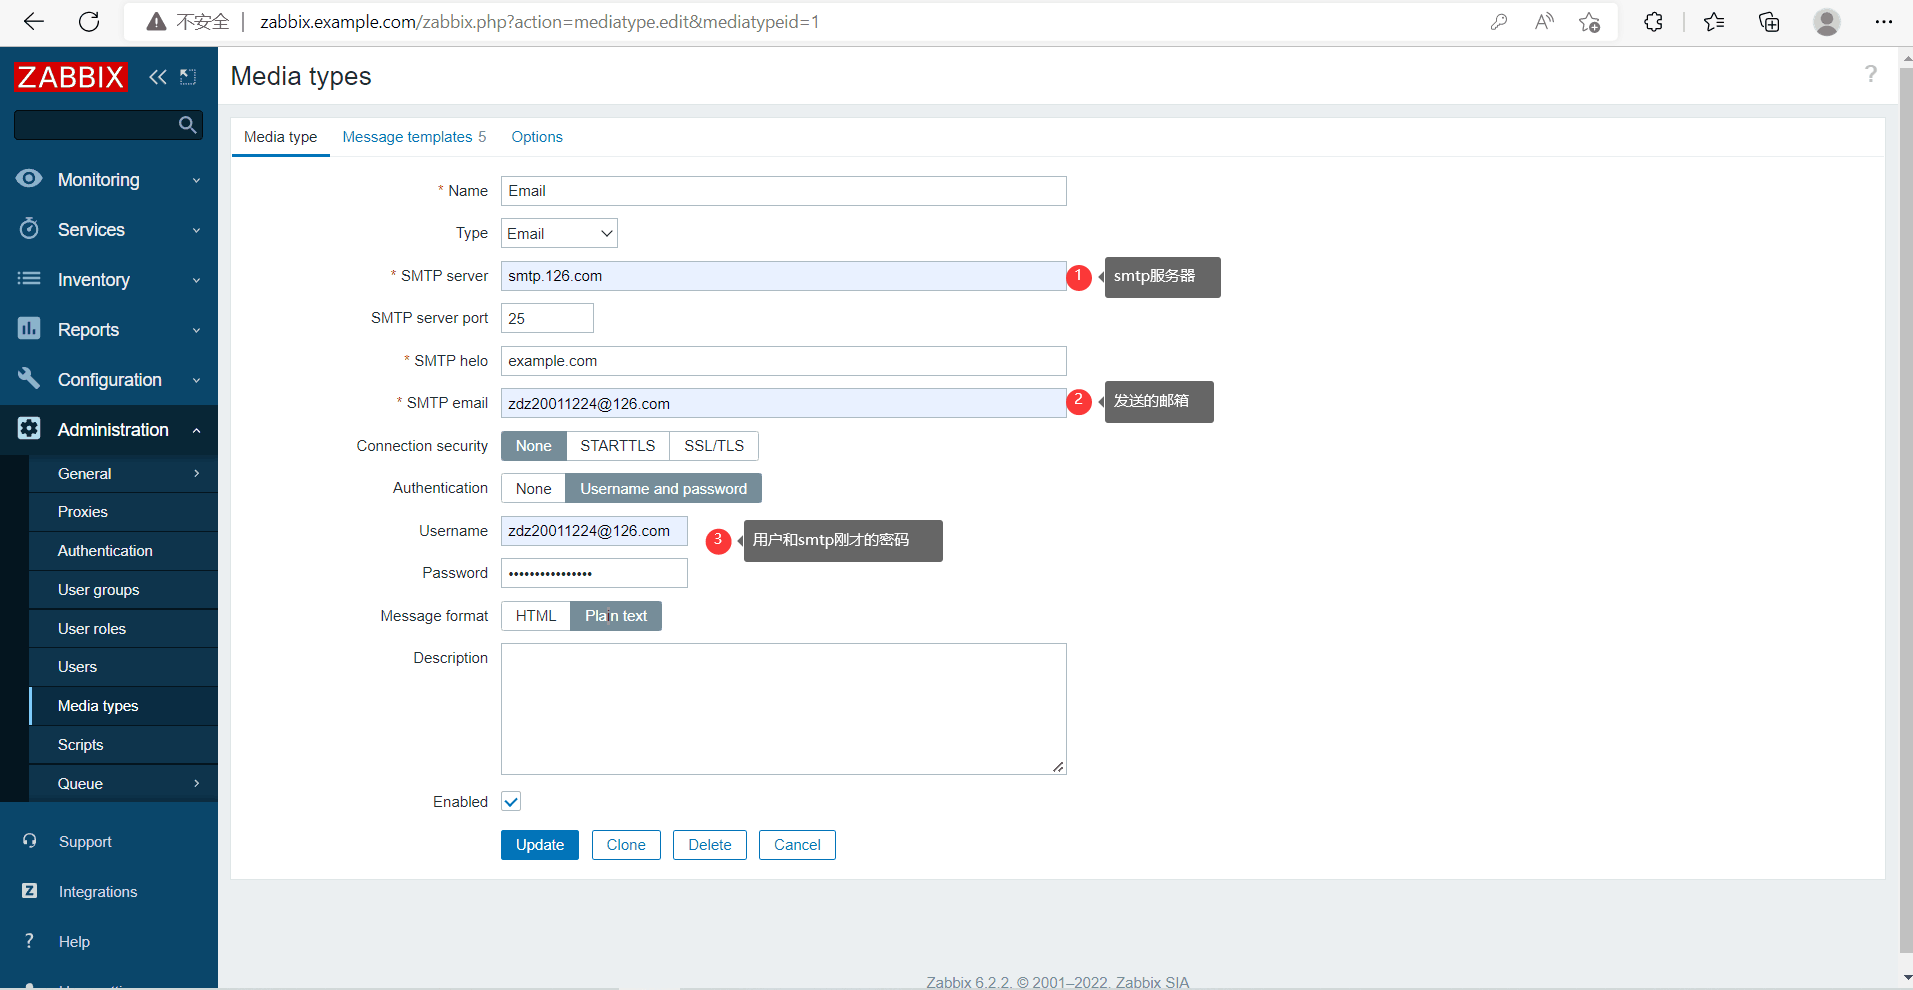Expand the Queue submenu
This screenshot has width=1913, height=990.
124,784
